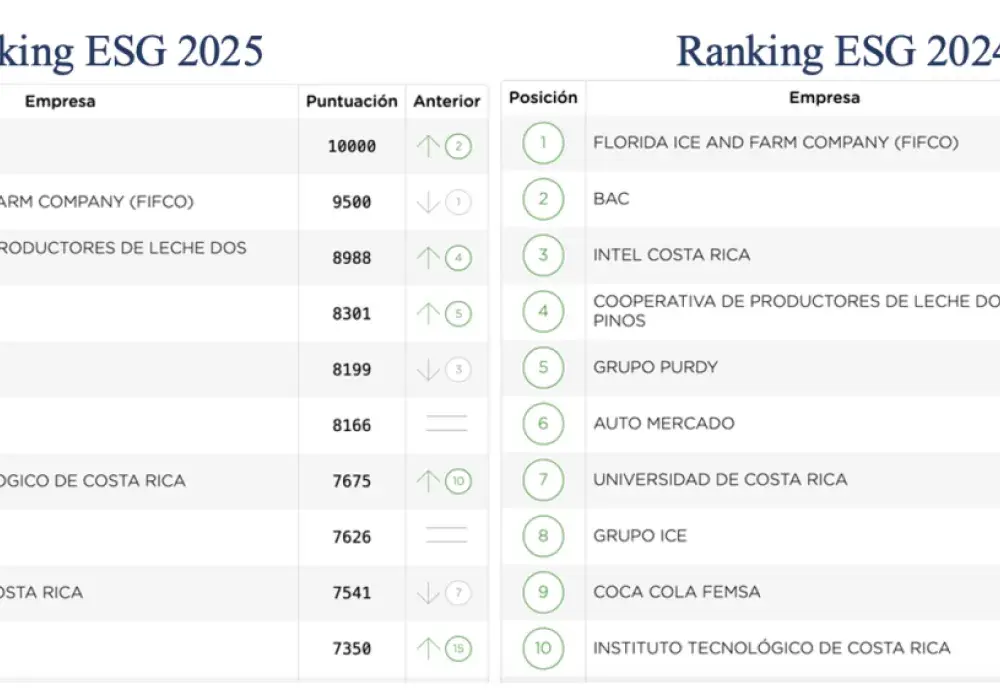The width and height of the screenshot is (1000, 700).
Task: Click the position 5 circle beside Grupo Purdy
Action: pyautogui.click(x=543, y=367)
